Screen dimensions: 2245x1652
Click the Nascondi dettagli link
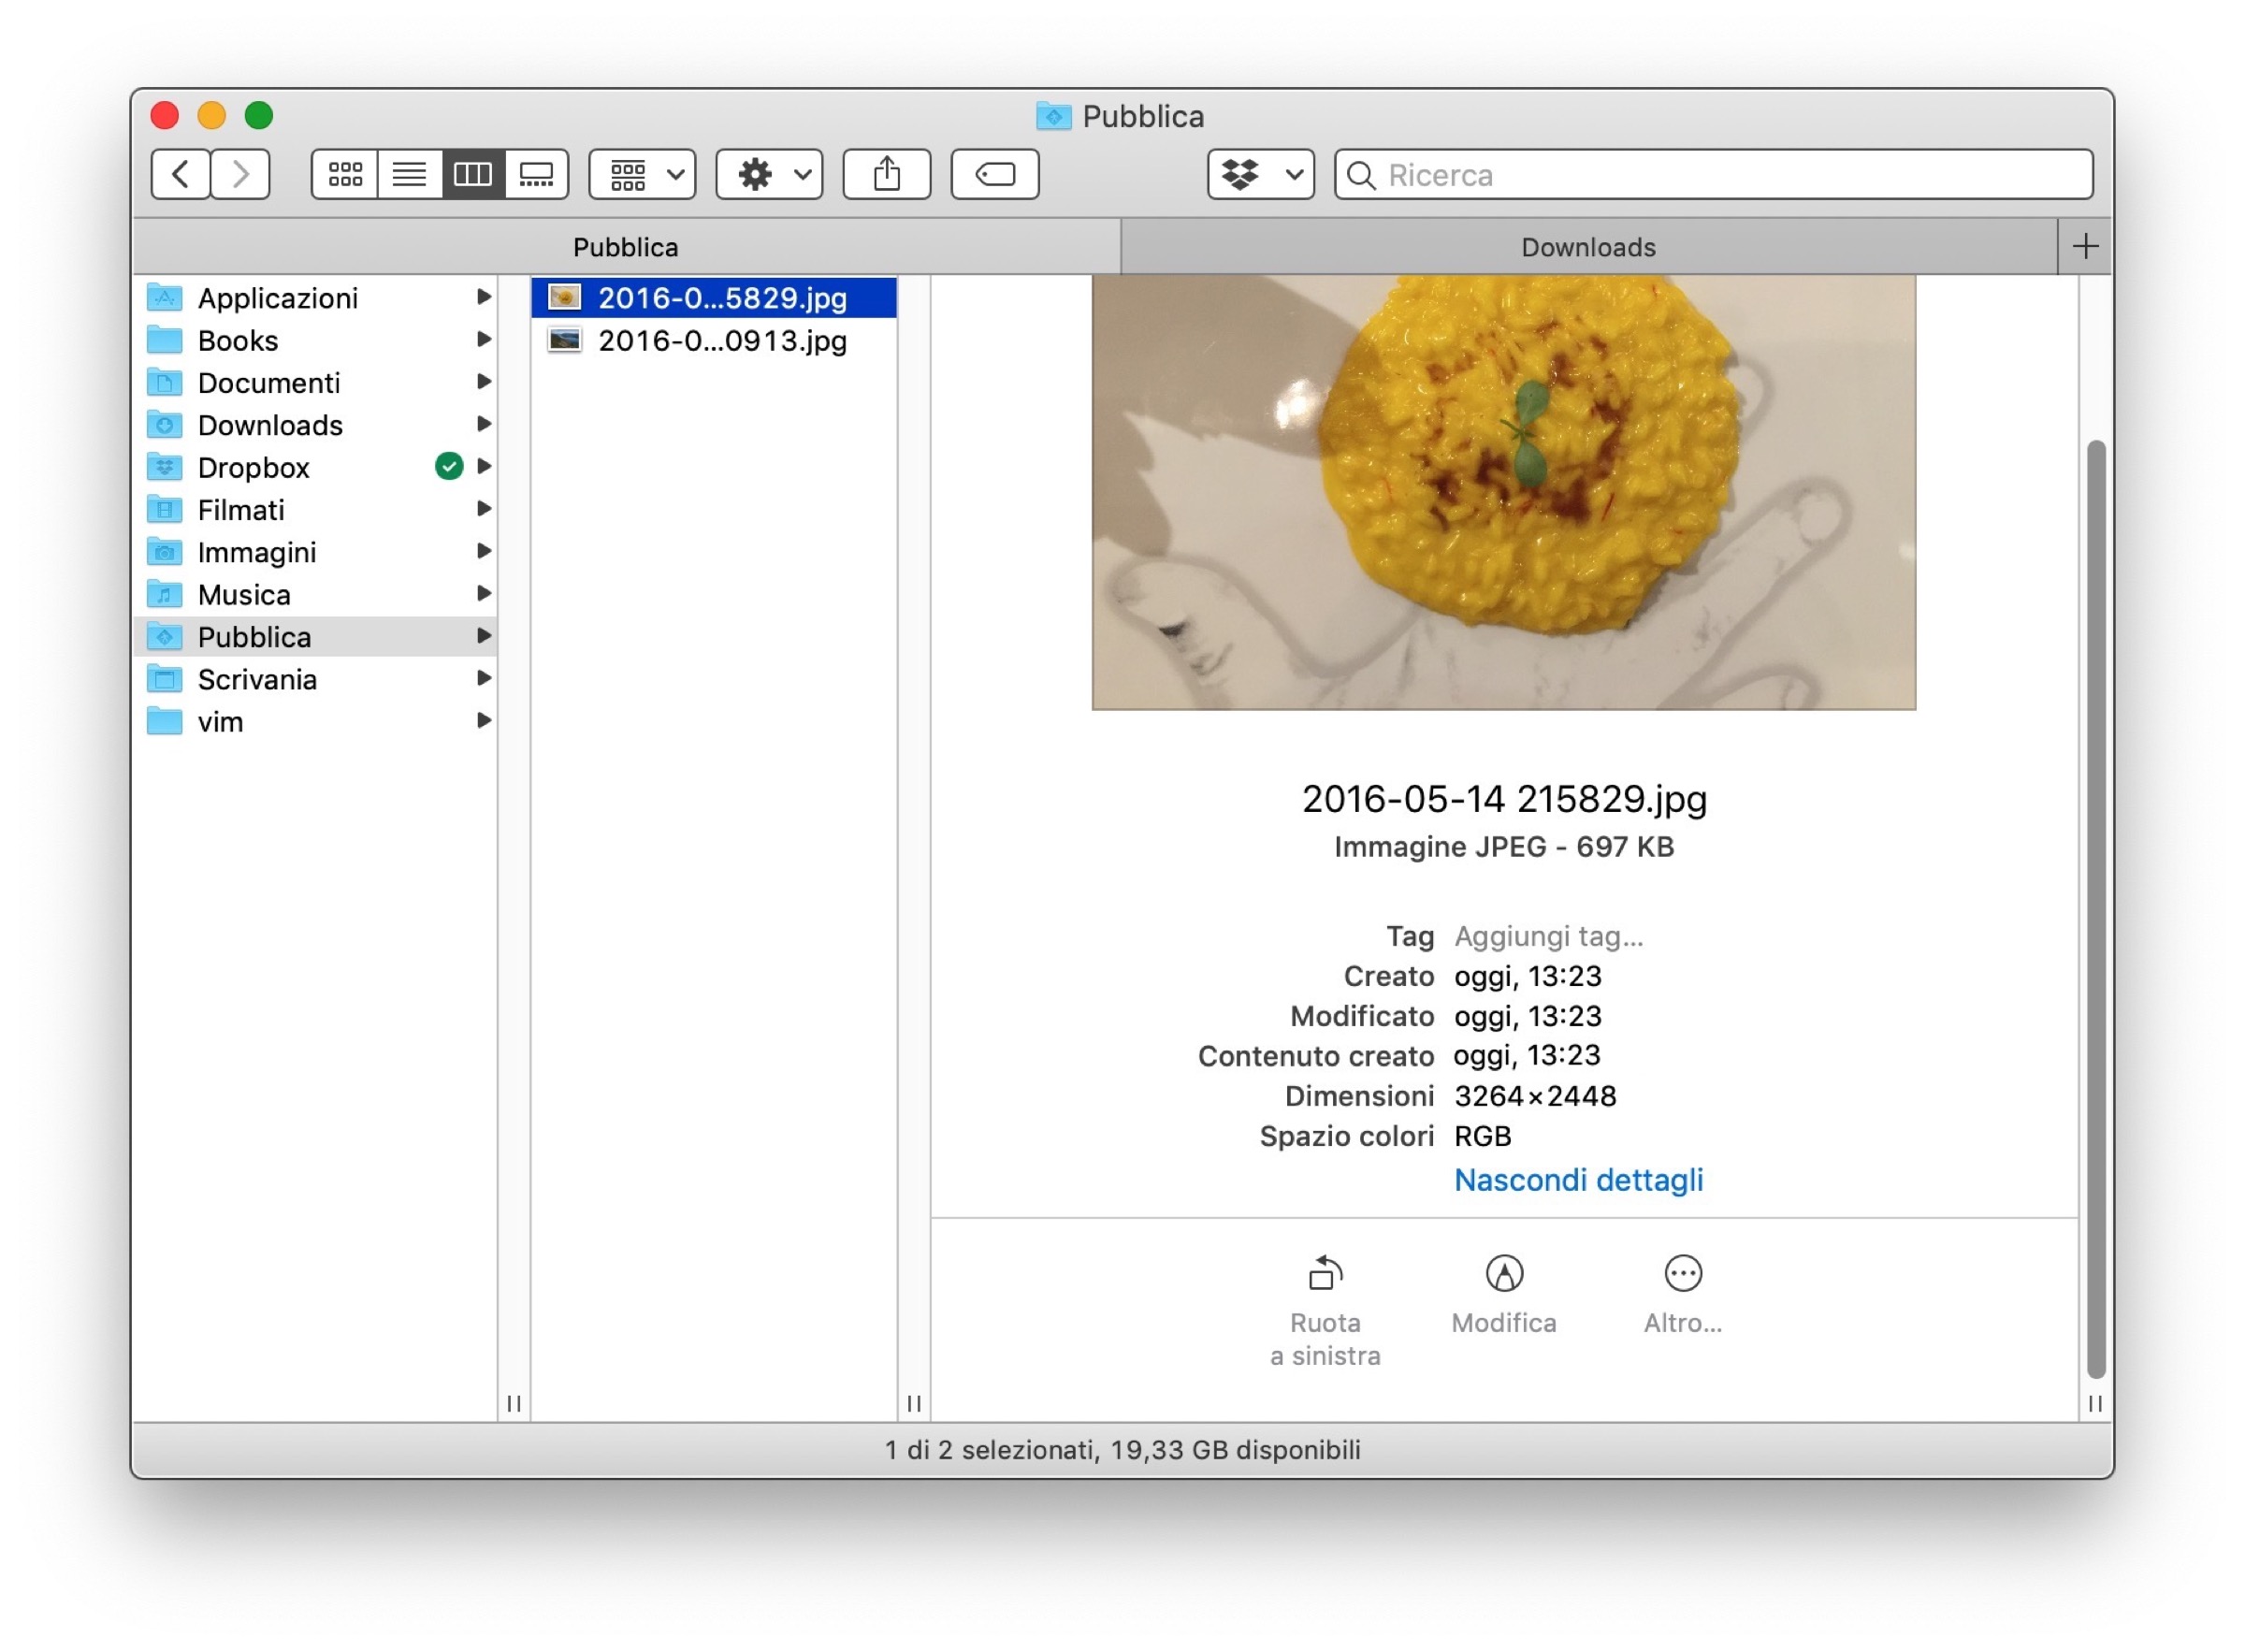click(x=1578, y=1180)
